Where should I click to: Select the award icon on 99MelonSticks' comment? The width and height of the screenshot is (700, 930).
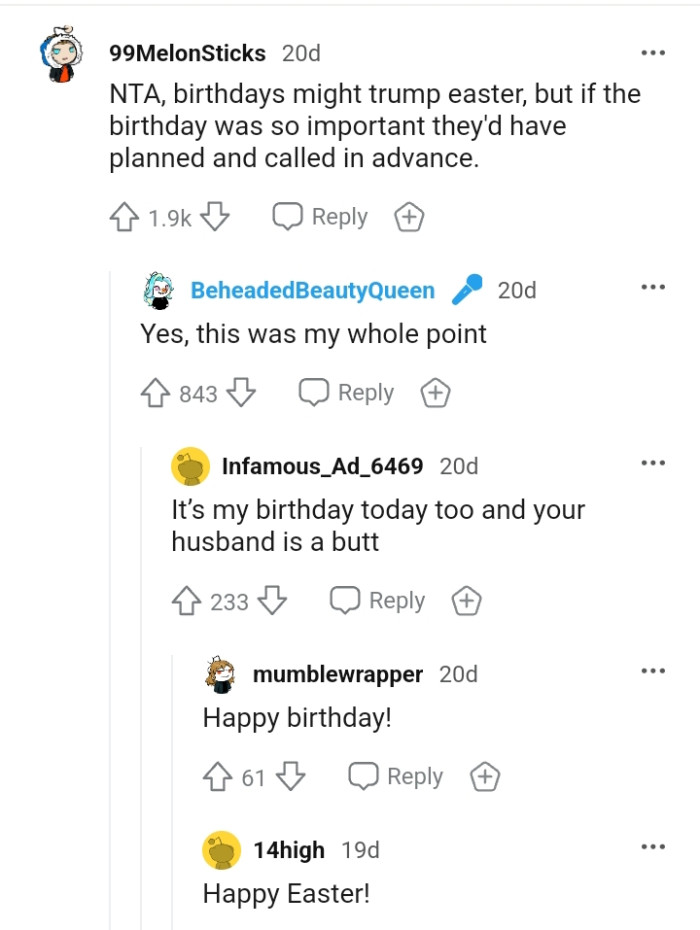point(408,216)
